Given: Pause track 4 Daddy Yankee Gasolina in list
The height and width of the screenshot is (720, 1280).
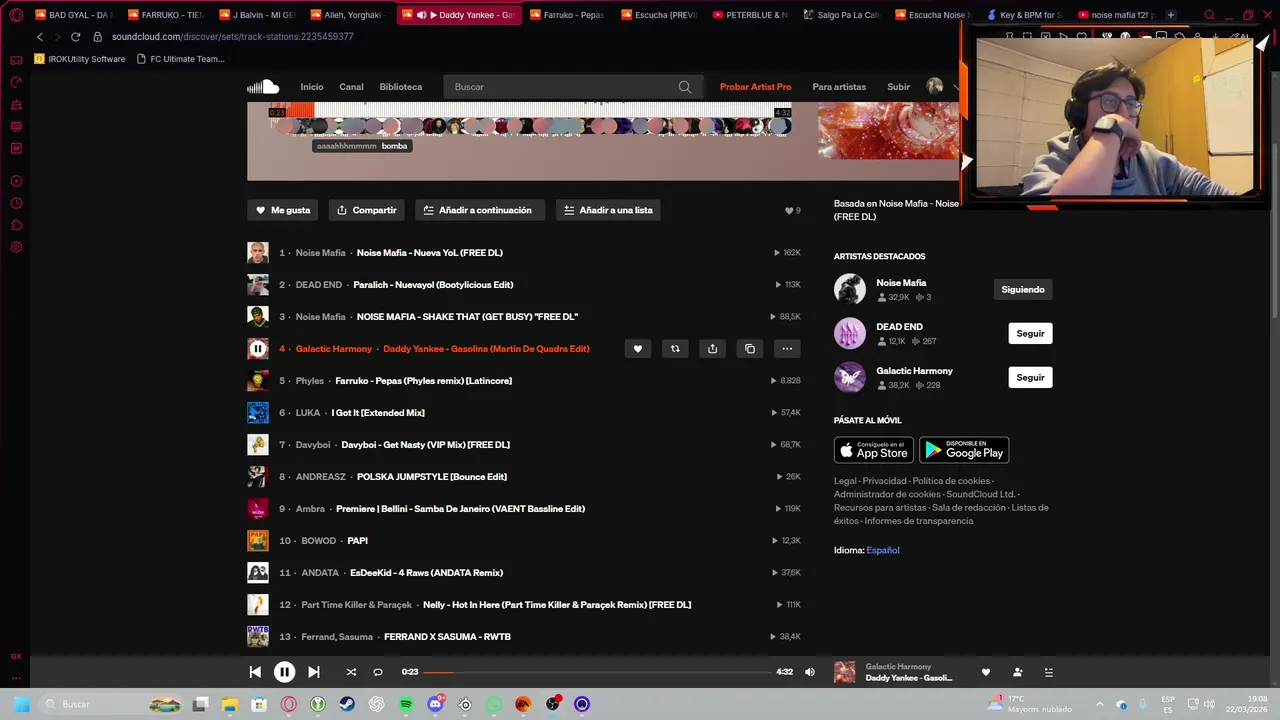Looking at the screenshot, I should point(258,349).
